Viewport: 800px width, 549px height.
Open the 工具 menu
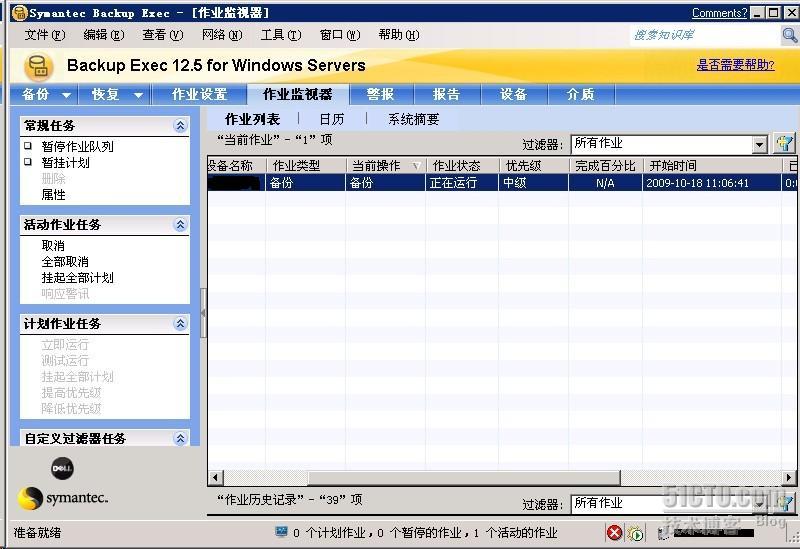point(281,35)
